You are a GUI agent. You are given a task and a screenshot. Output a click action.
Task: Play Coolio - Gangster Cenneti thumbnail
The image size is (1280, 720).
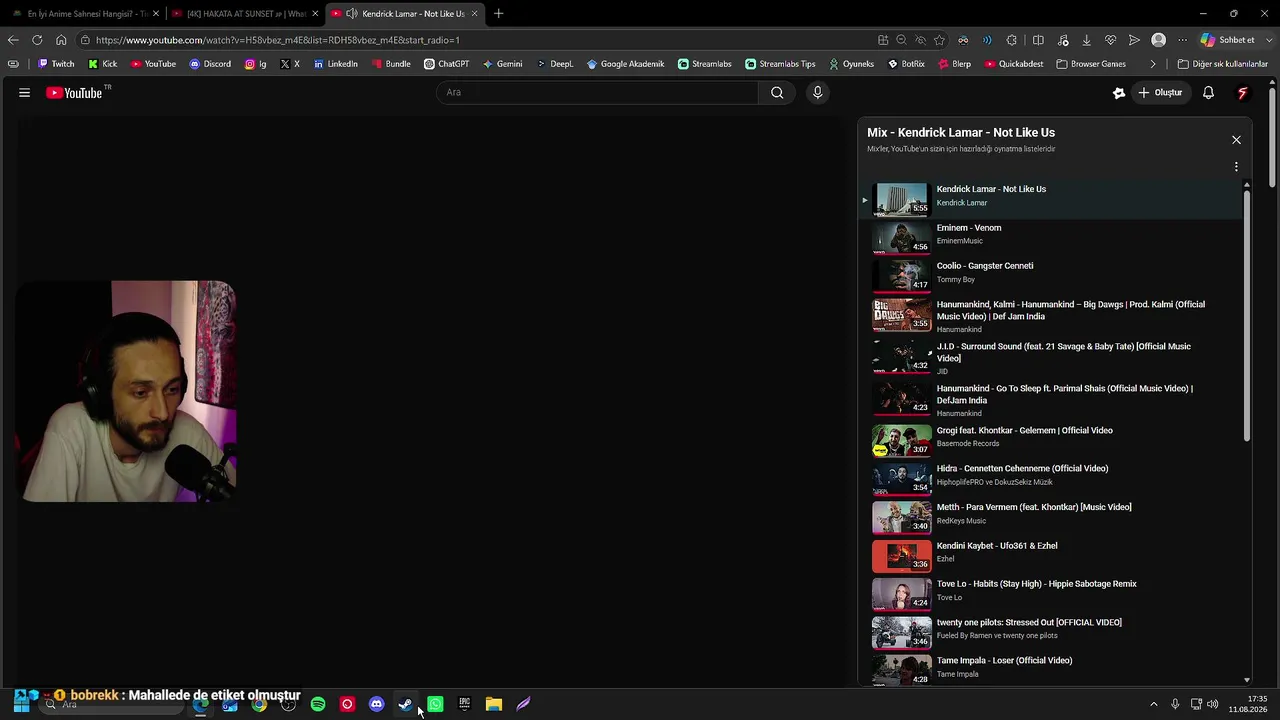click(901, 276)
